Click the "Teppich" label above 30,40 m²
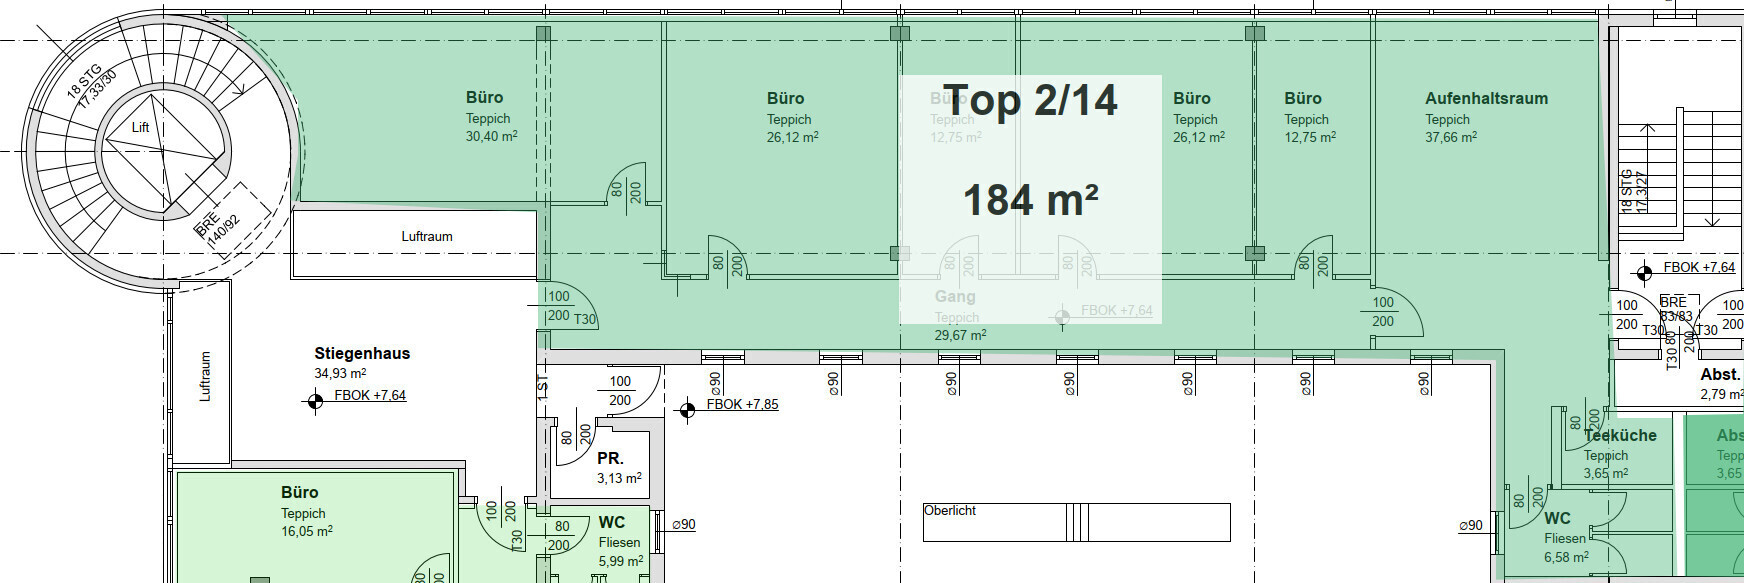Viewport: 1744px width, 583px height. [x=487, y=118]
